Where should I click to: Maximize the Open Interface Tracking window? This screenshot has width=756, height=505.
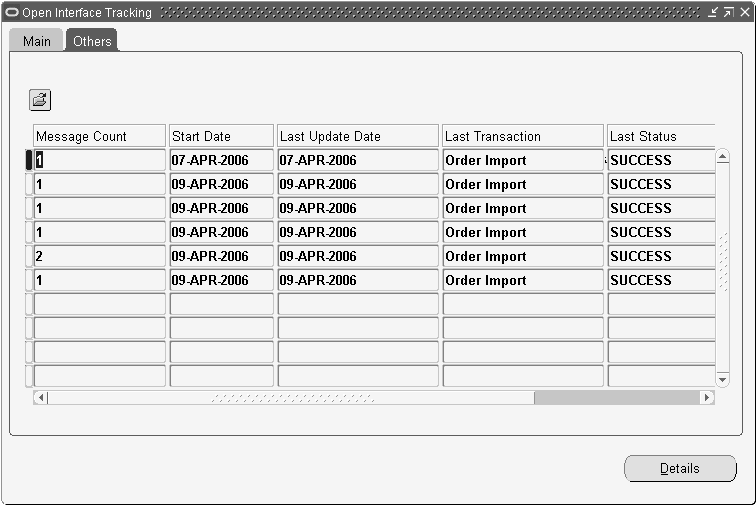[x=729, y=12]
